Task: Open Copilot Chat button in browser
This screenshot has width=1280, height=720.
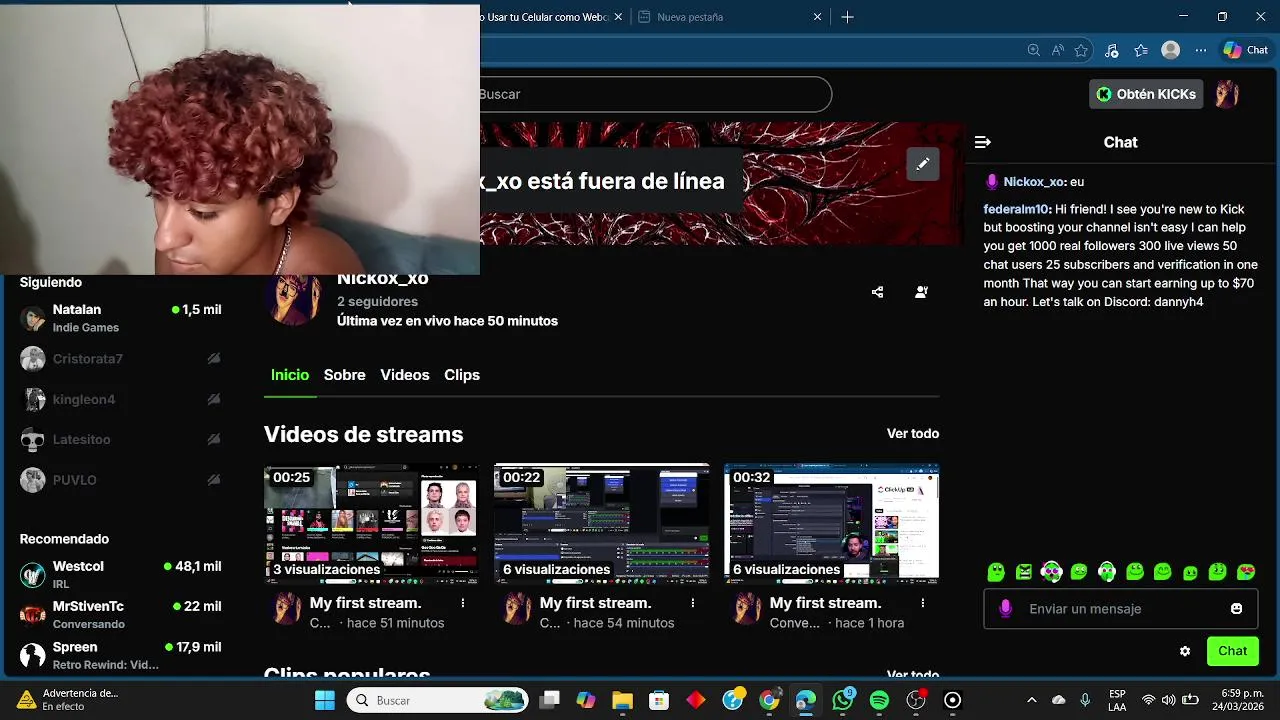Action: 1246,50
